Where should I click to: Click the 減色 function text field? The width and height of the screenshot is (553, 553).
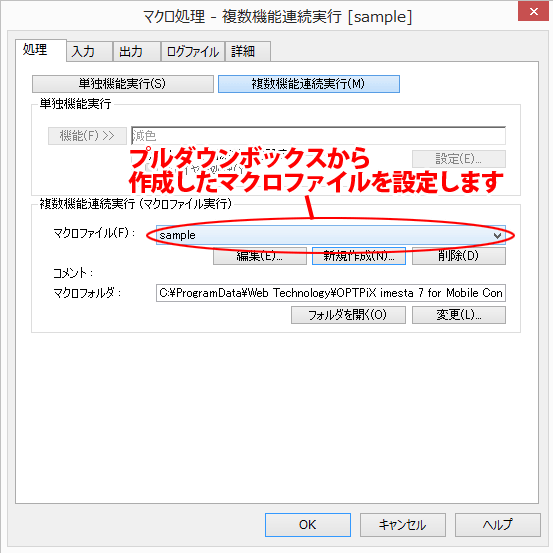[318, 136]
